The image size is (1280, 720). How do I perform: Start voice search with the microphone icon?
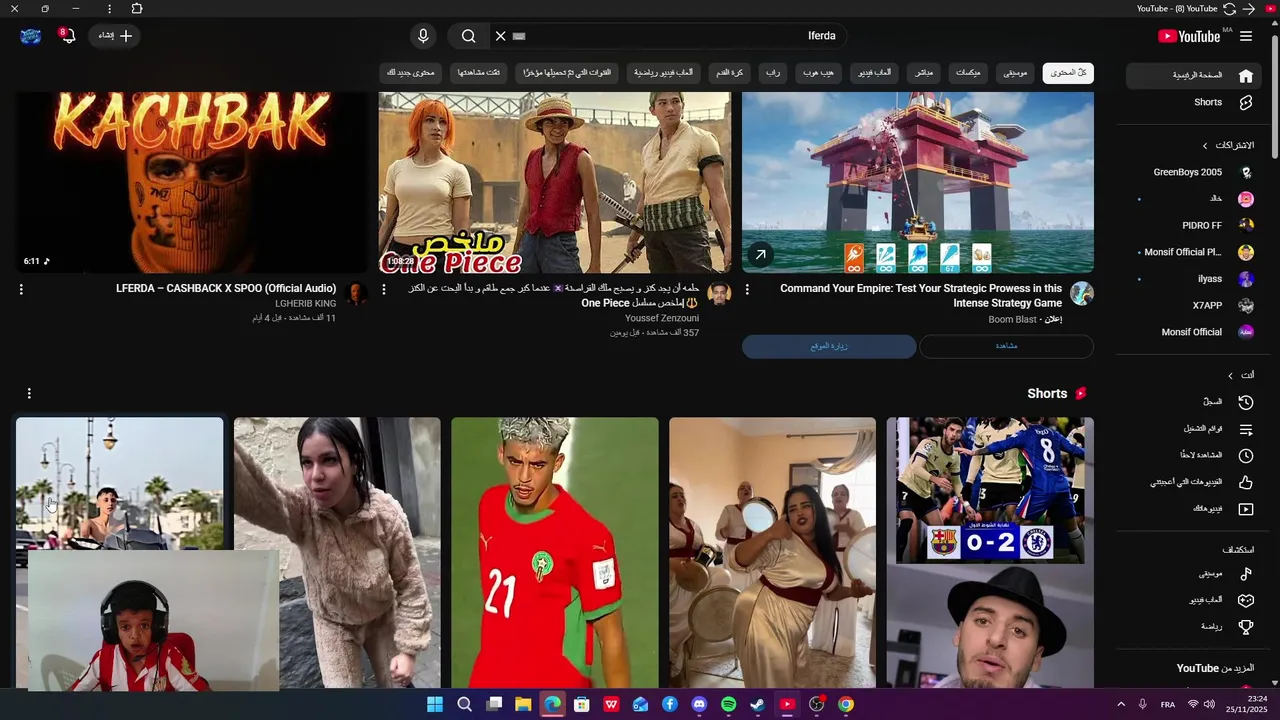click(423, 36)
